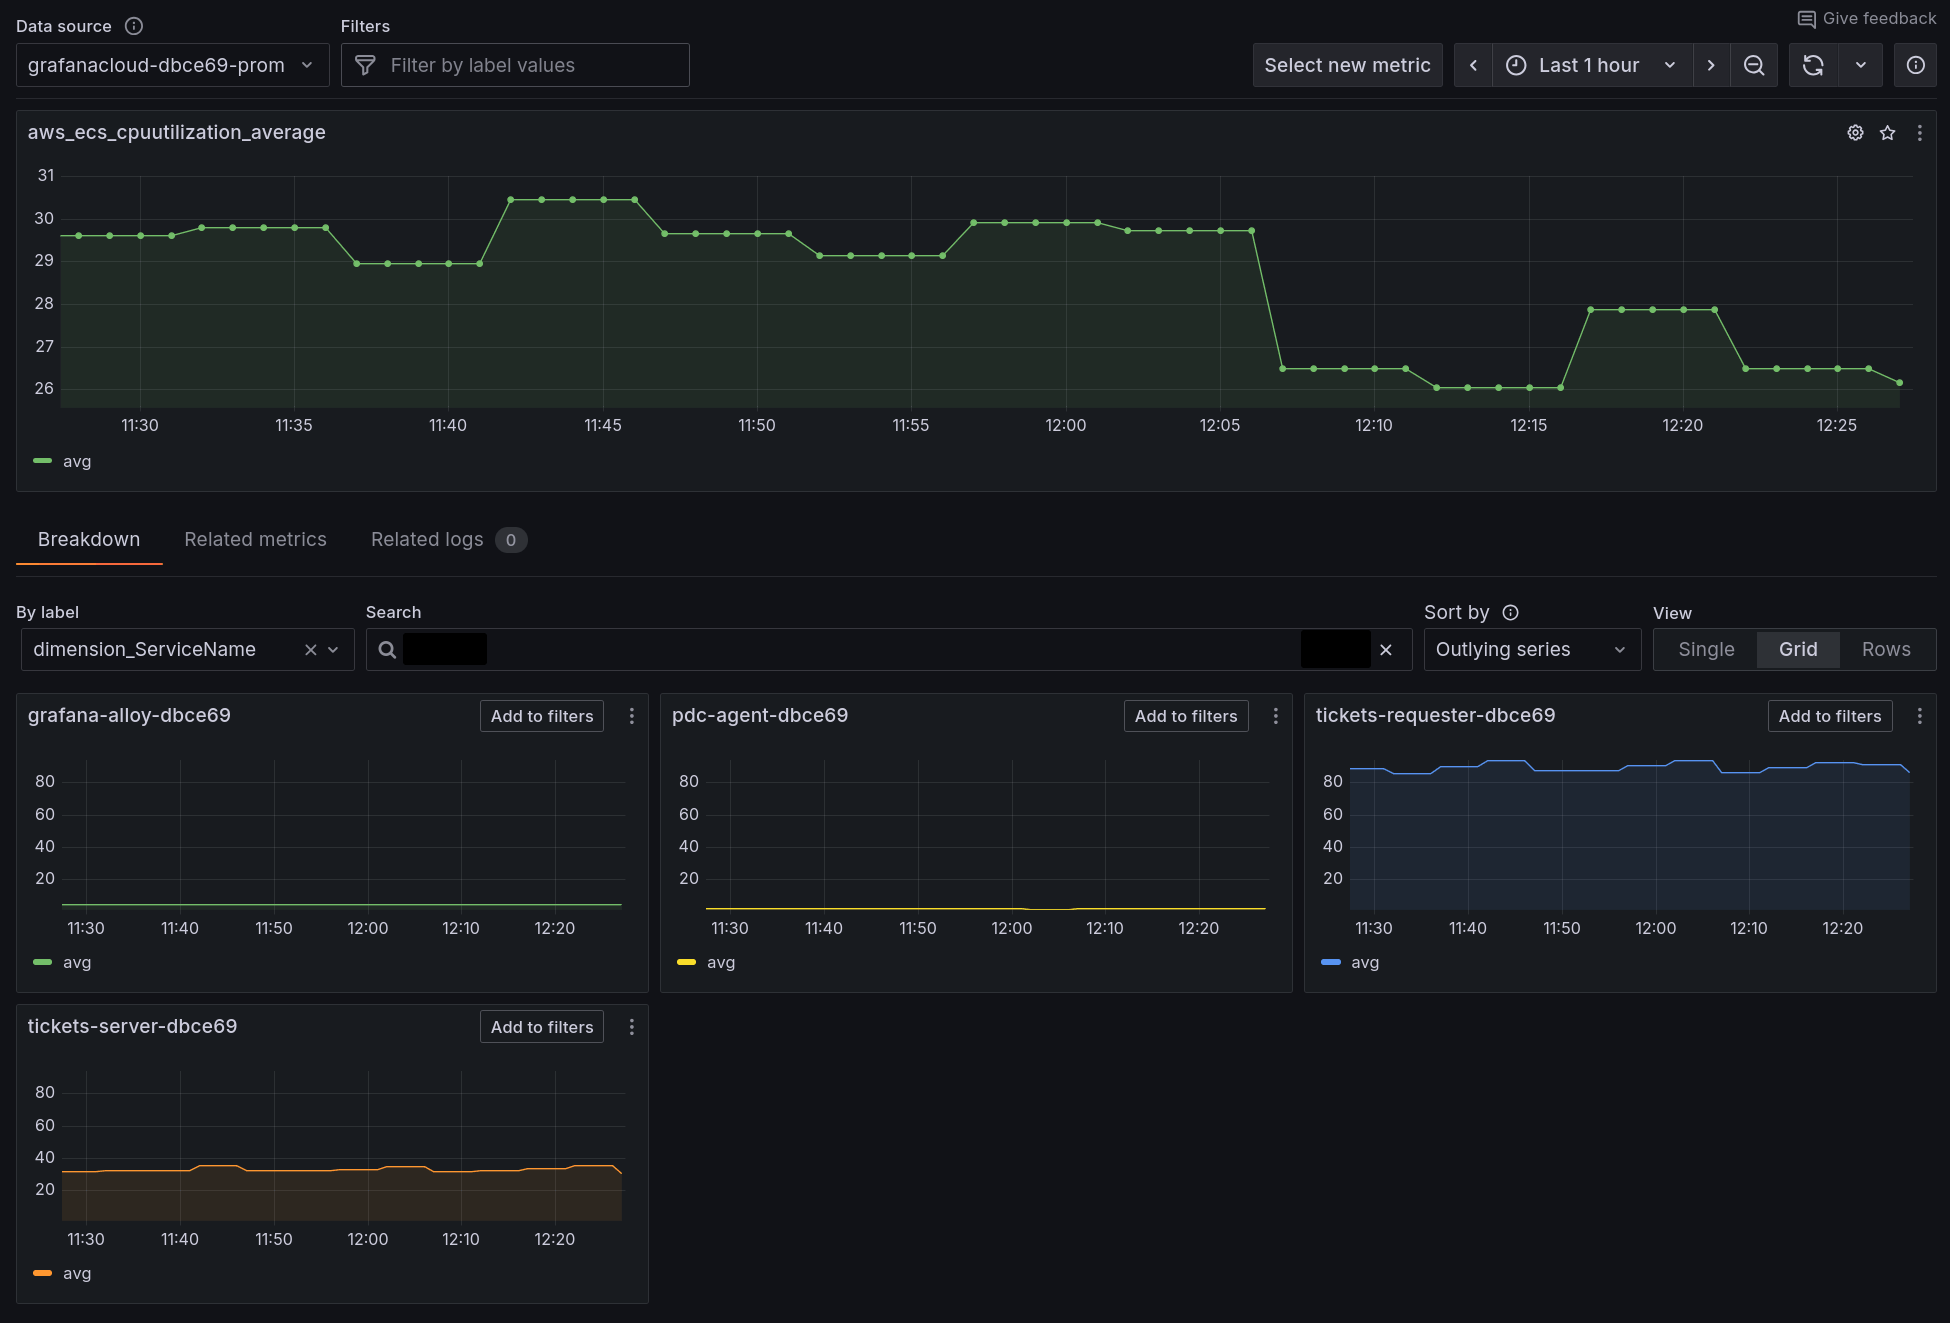Click the refresh dashboard icon
This screenshot has width=1950, height=1323.
1813,65
